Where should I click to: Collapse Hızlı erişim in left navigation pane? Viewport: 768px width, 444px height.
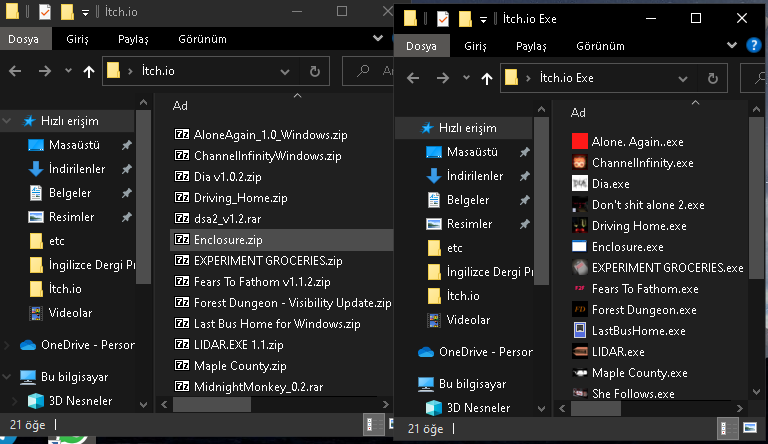click(9, 120)
